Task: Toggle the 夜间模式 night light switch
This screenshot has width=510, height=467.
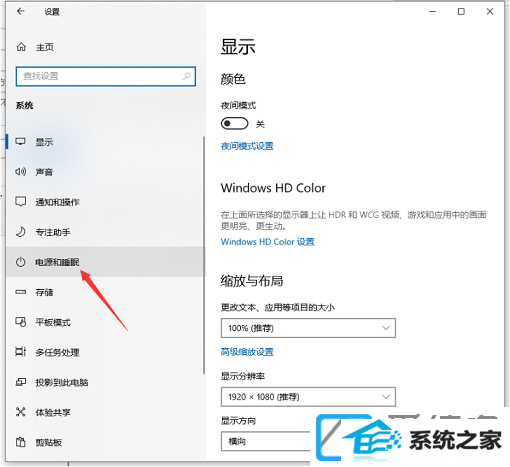Action: (234, 124)
